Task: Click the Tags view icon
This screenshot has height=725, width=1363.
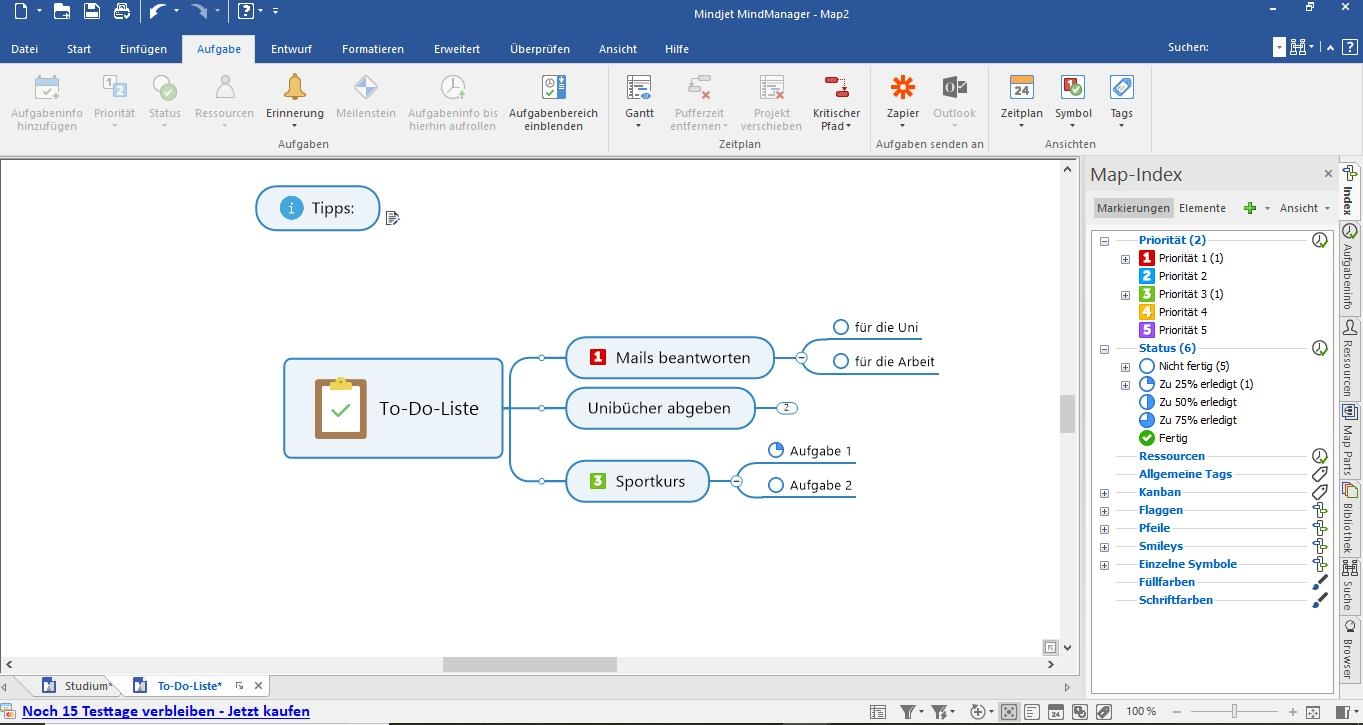Action: (x=1121, y=89)
